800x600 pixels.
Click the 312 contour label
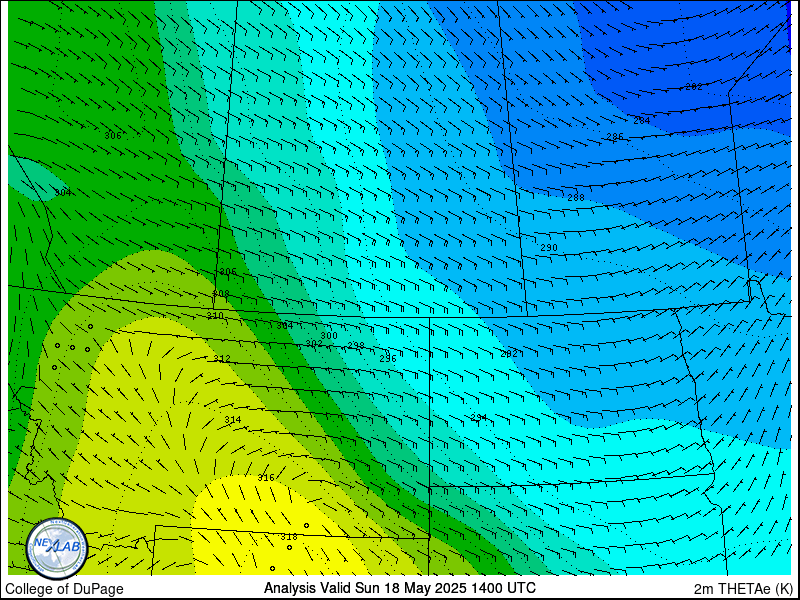click(x=222, y=359)
